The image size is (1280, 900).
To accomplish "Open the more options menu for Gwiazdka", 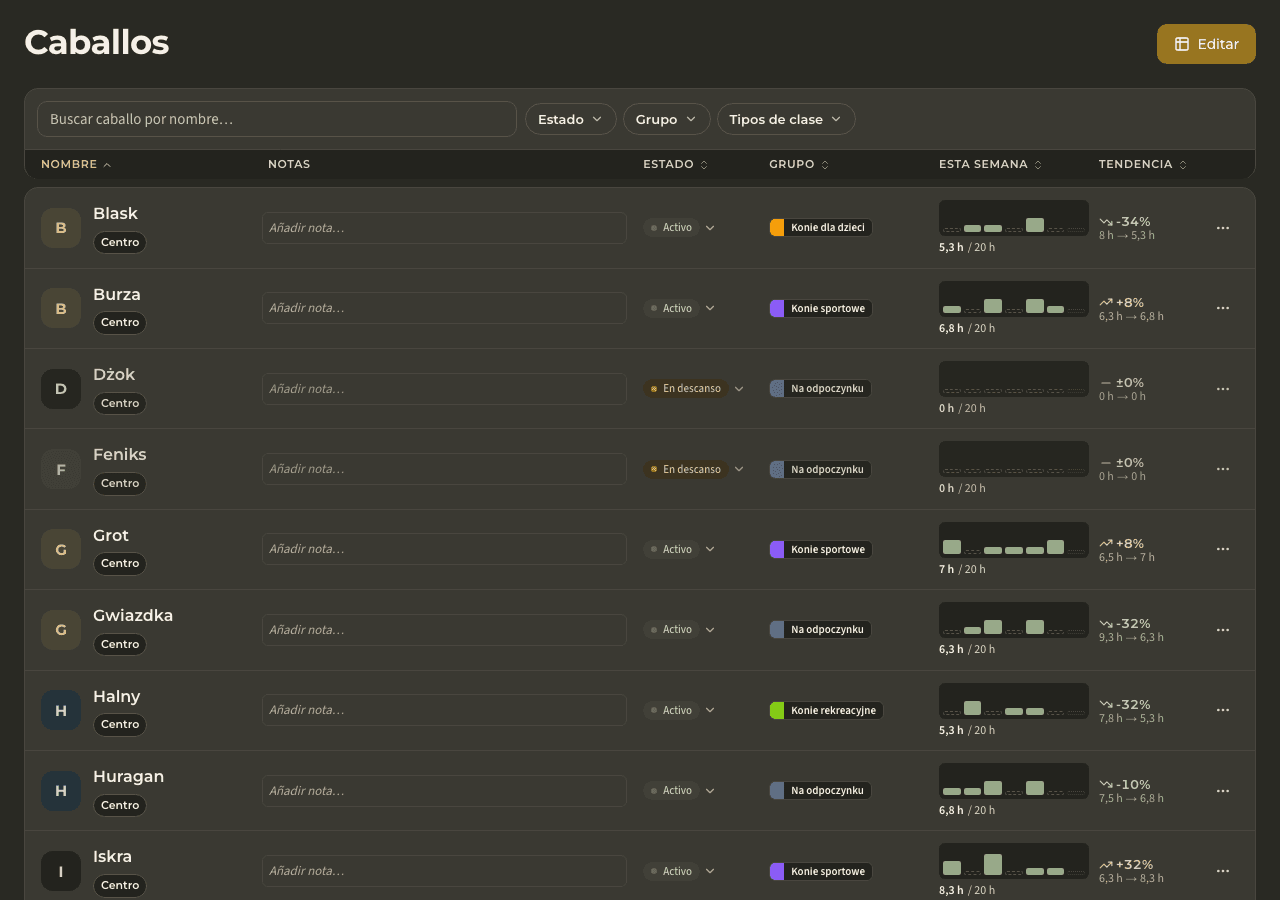I will tap(1222, 630).
